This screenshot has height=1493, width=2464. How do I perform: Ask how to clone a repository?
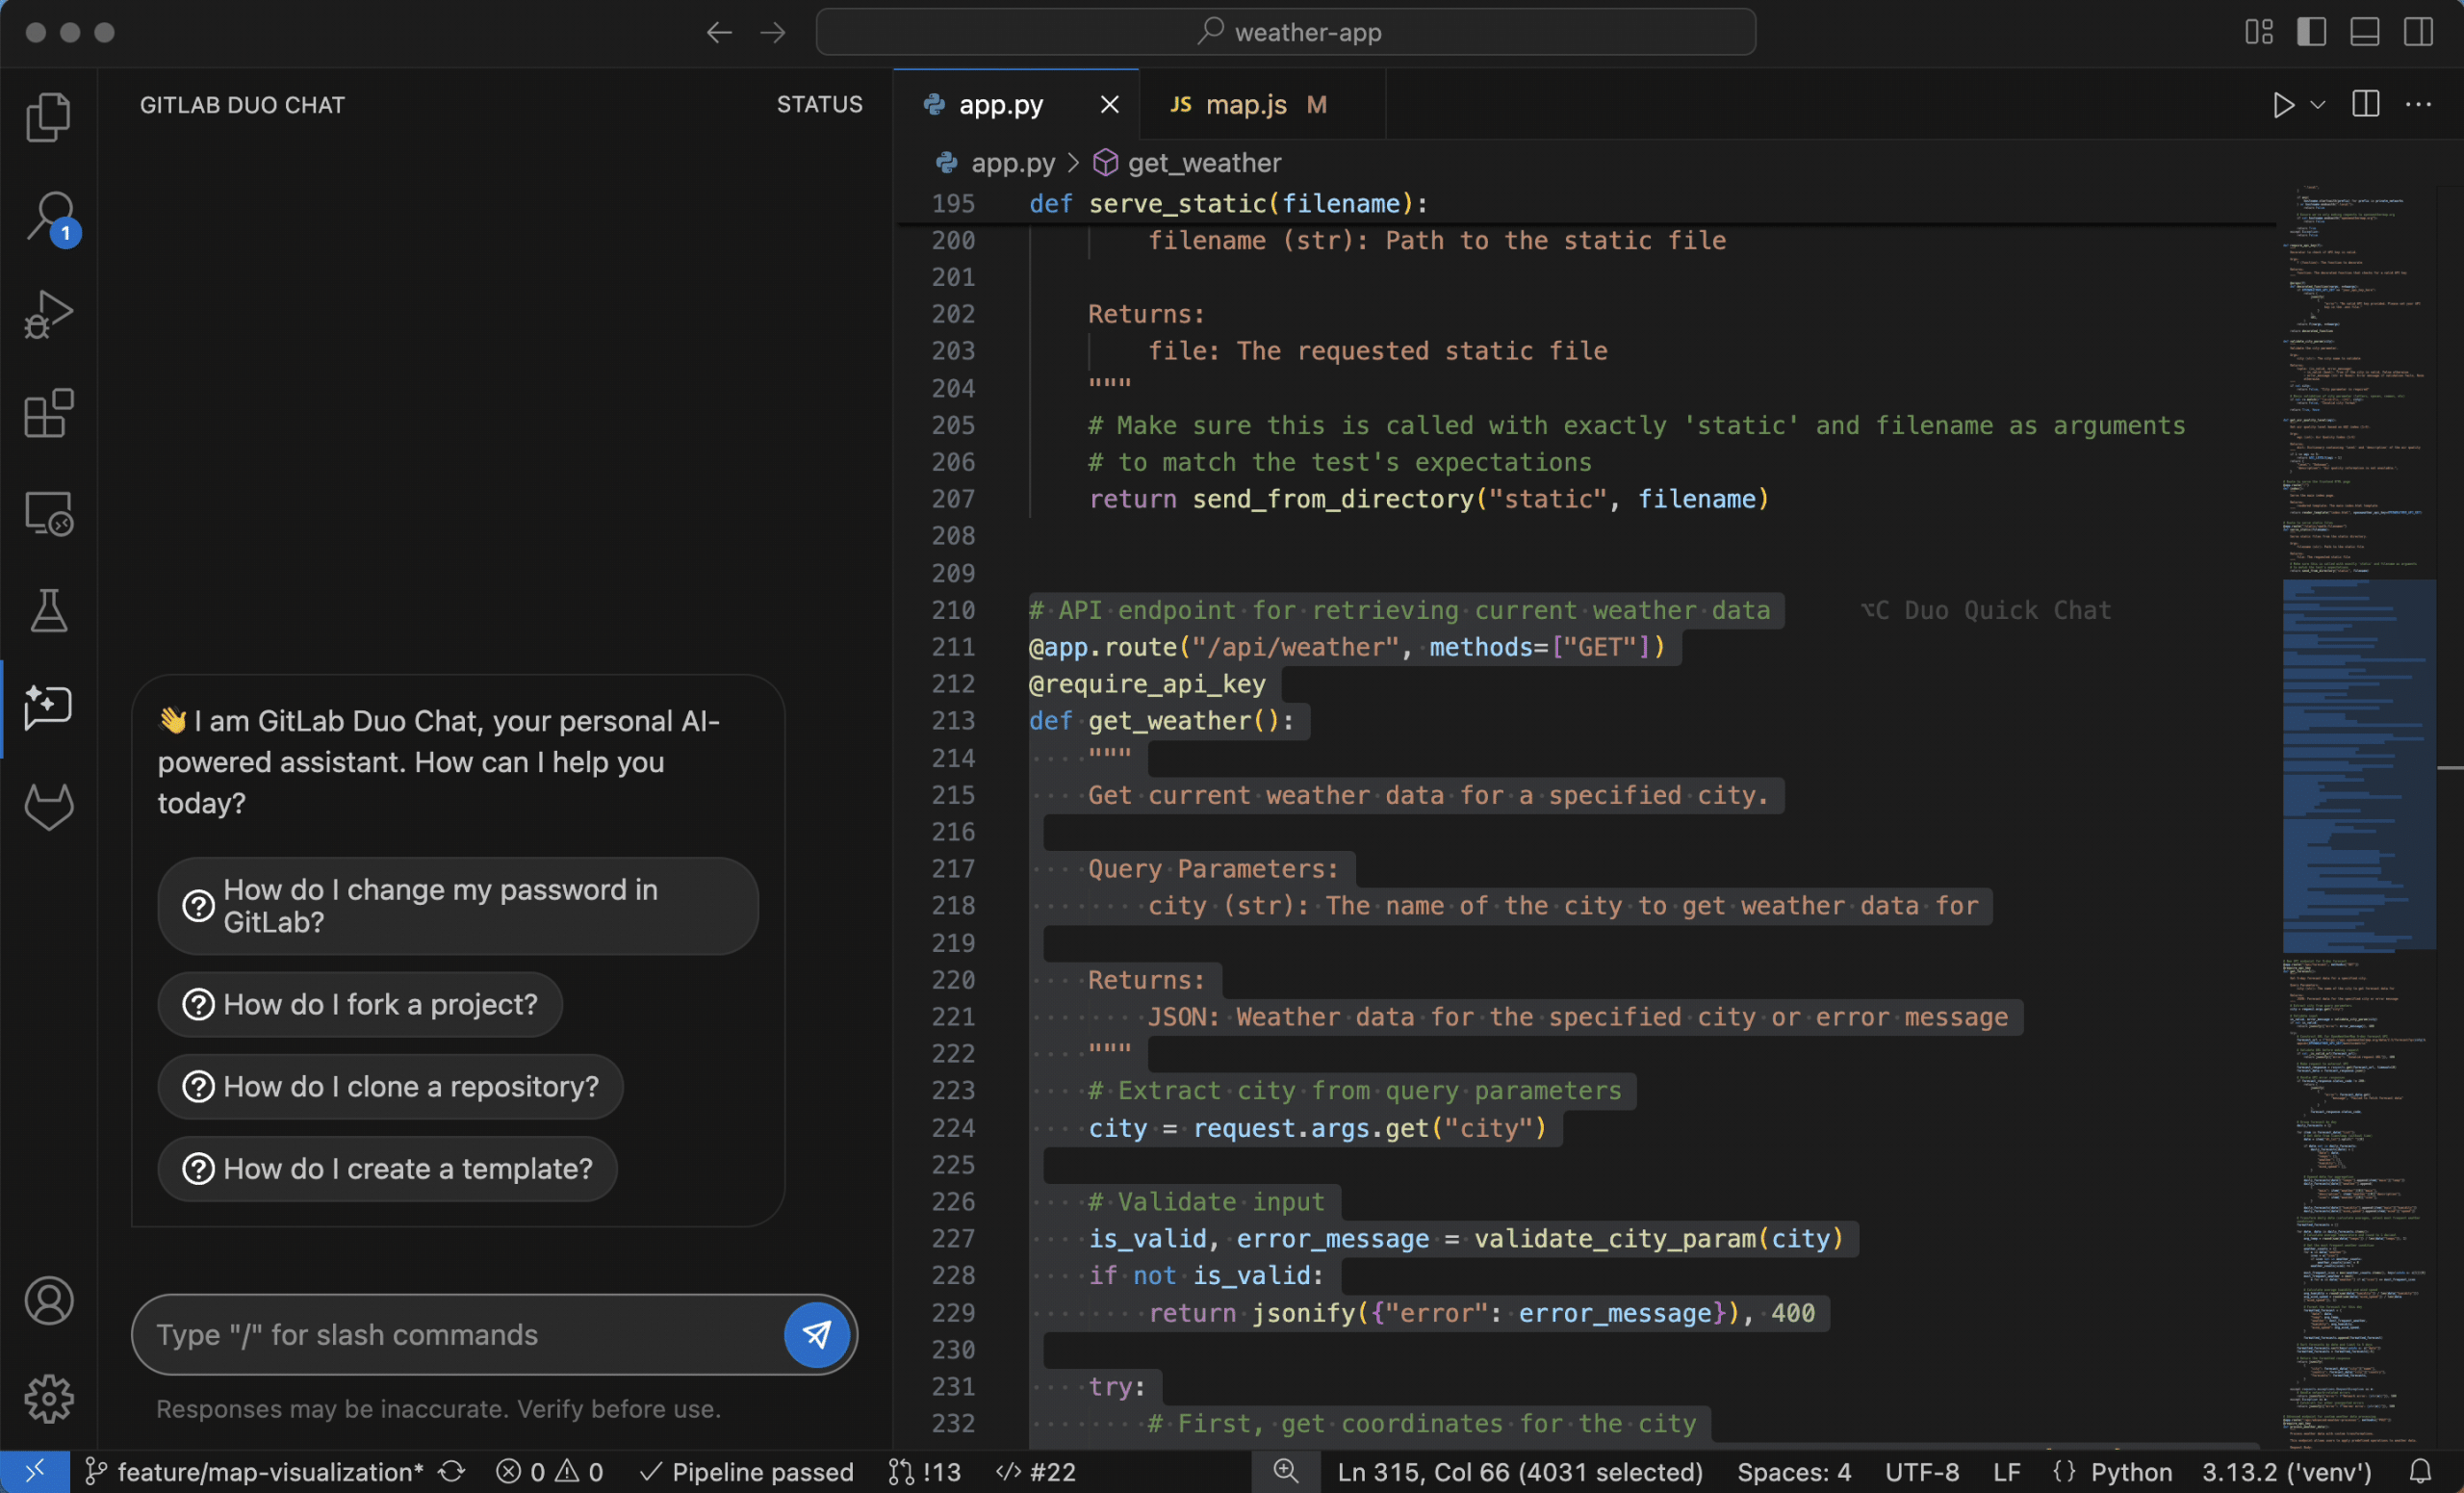[x=391, y=1086]
